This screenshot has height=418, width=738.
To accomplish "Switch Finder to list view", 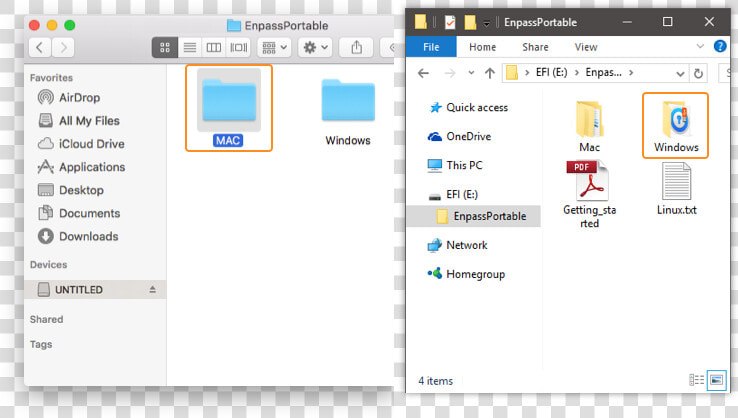I will 190,48.
